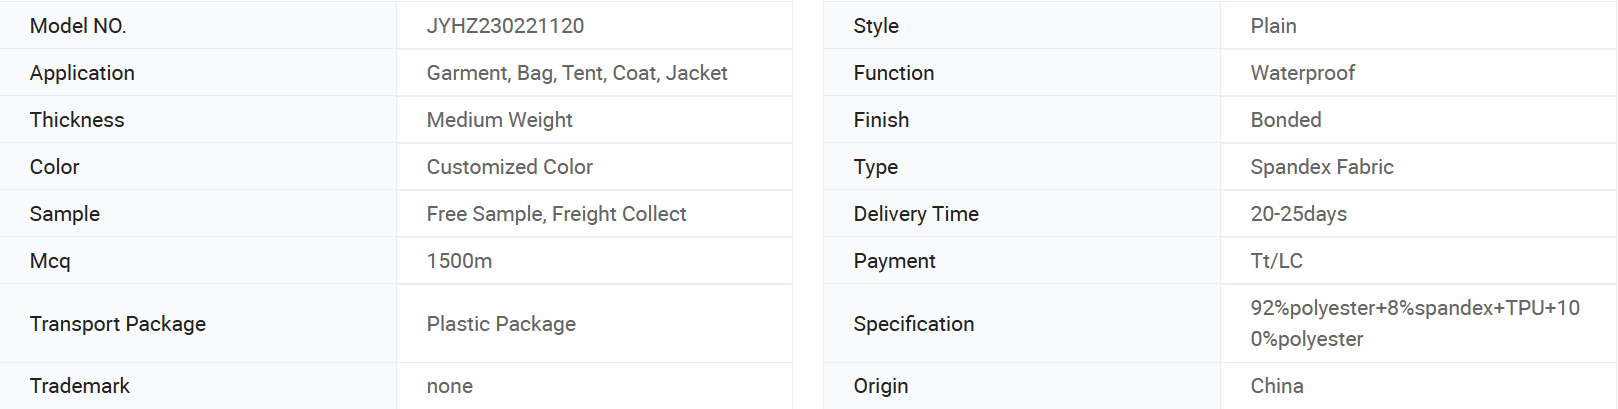Viewport: 1618px width, 409px height.
Task: Click Free Sample, Freight Collect text
Action: 556,214
